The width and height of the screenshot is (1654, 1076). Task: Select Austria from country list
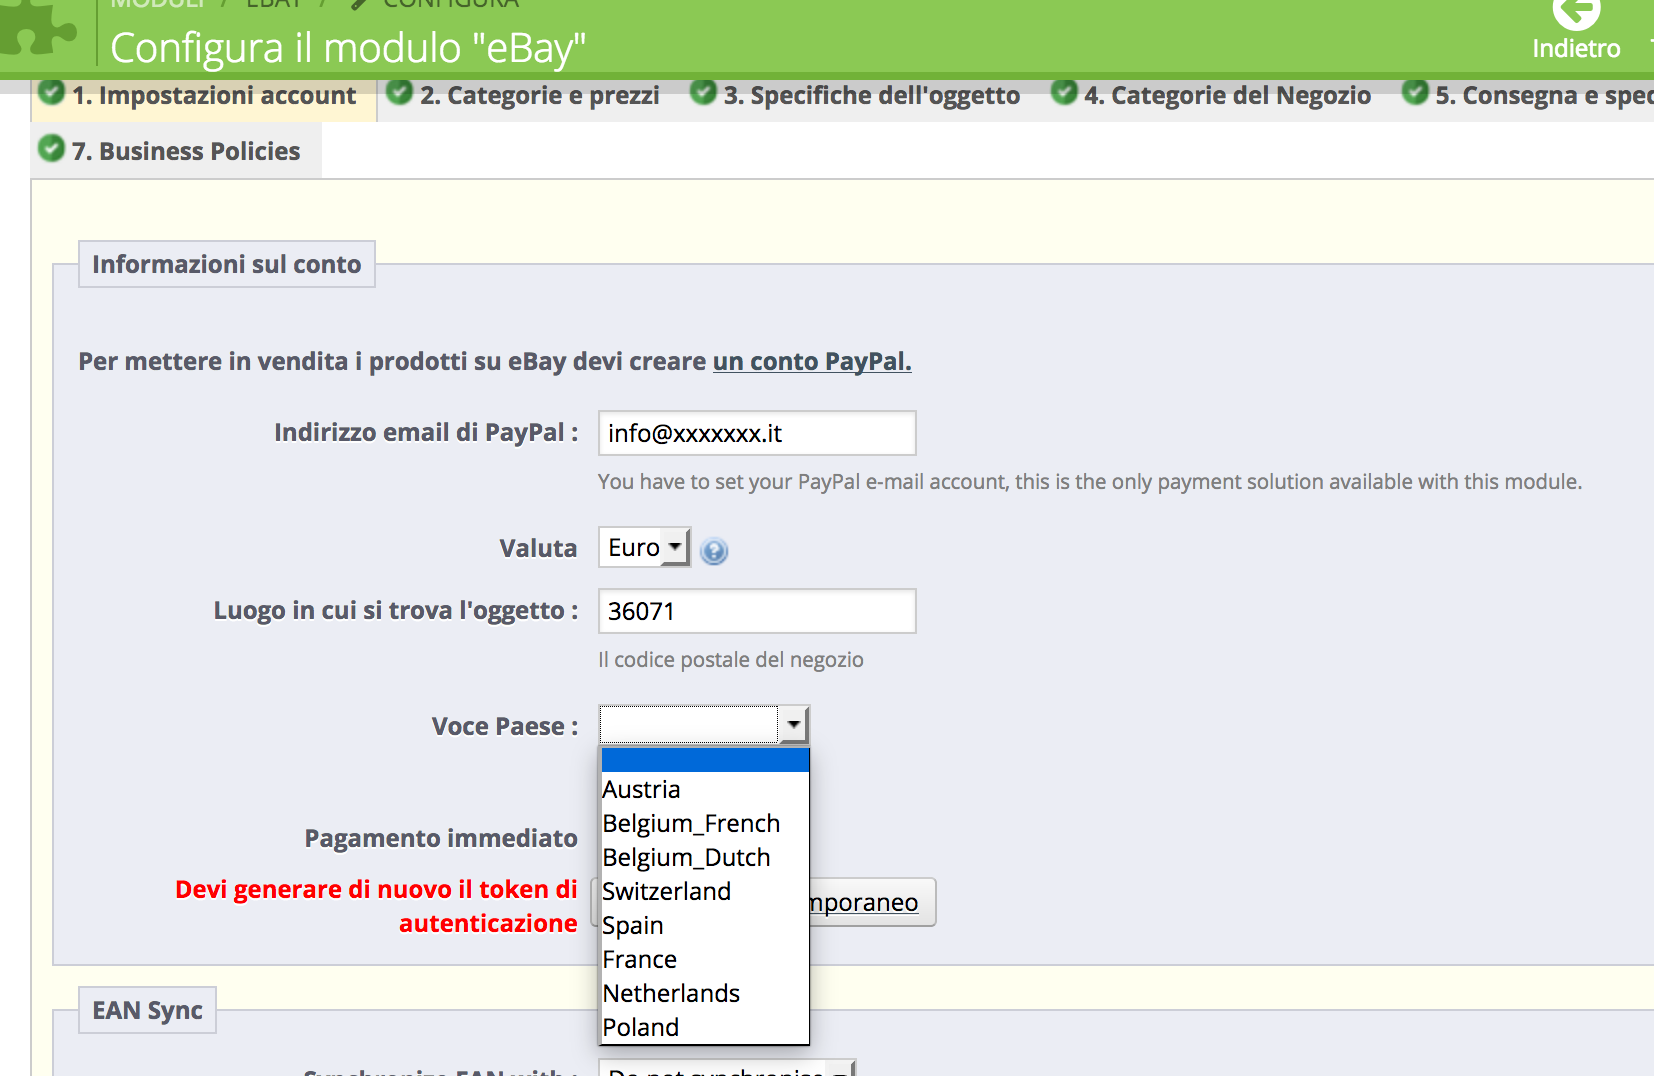click(x=705, y=789)
